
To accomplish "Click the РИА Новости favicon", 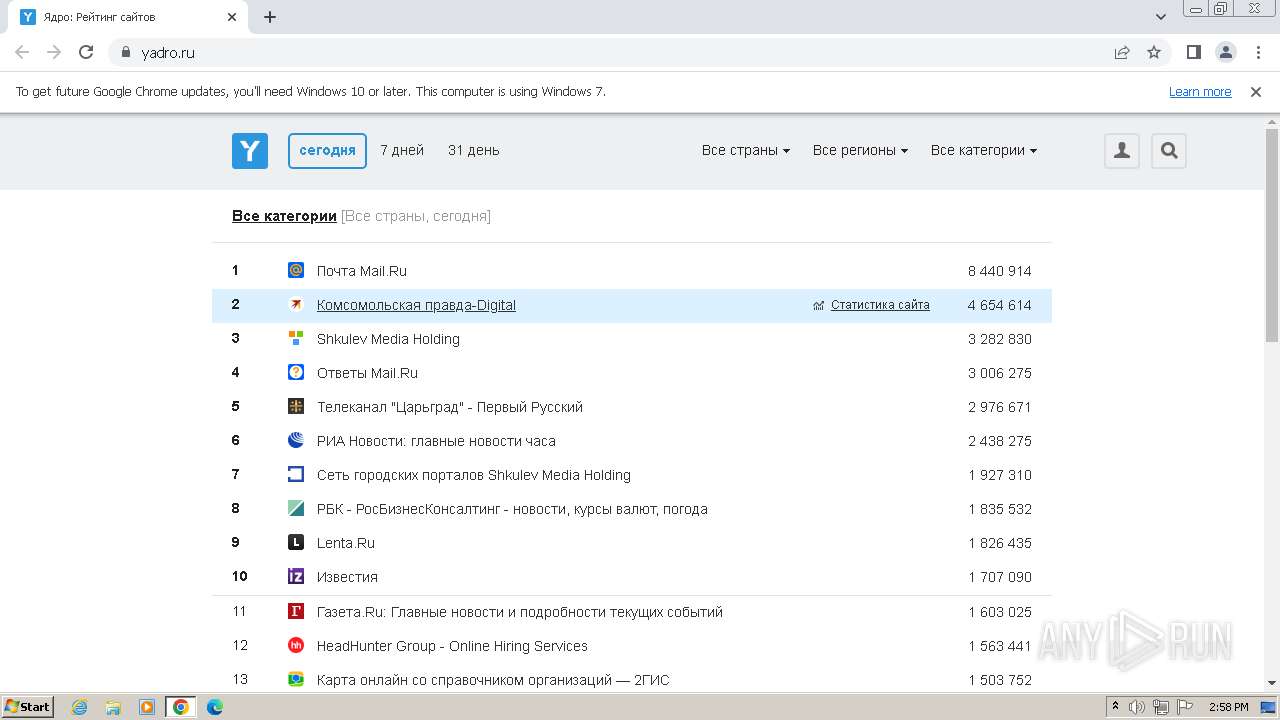I will coord(296,440).
